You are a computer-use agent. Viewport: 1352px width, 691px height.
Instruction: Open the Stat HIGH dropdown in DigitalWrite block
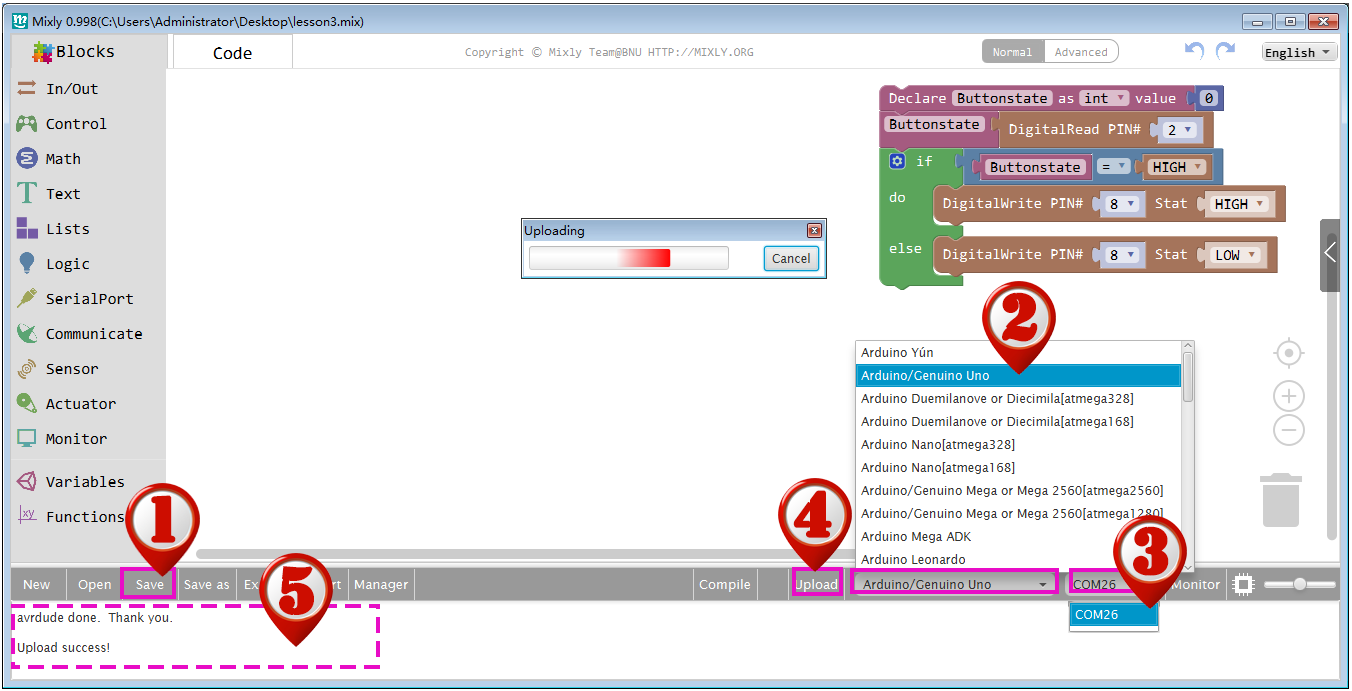pyautogui.click(x=1238, y=204)
